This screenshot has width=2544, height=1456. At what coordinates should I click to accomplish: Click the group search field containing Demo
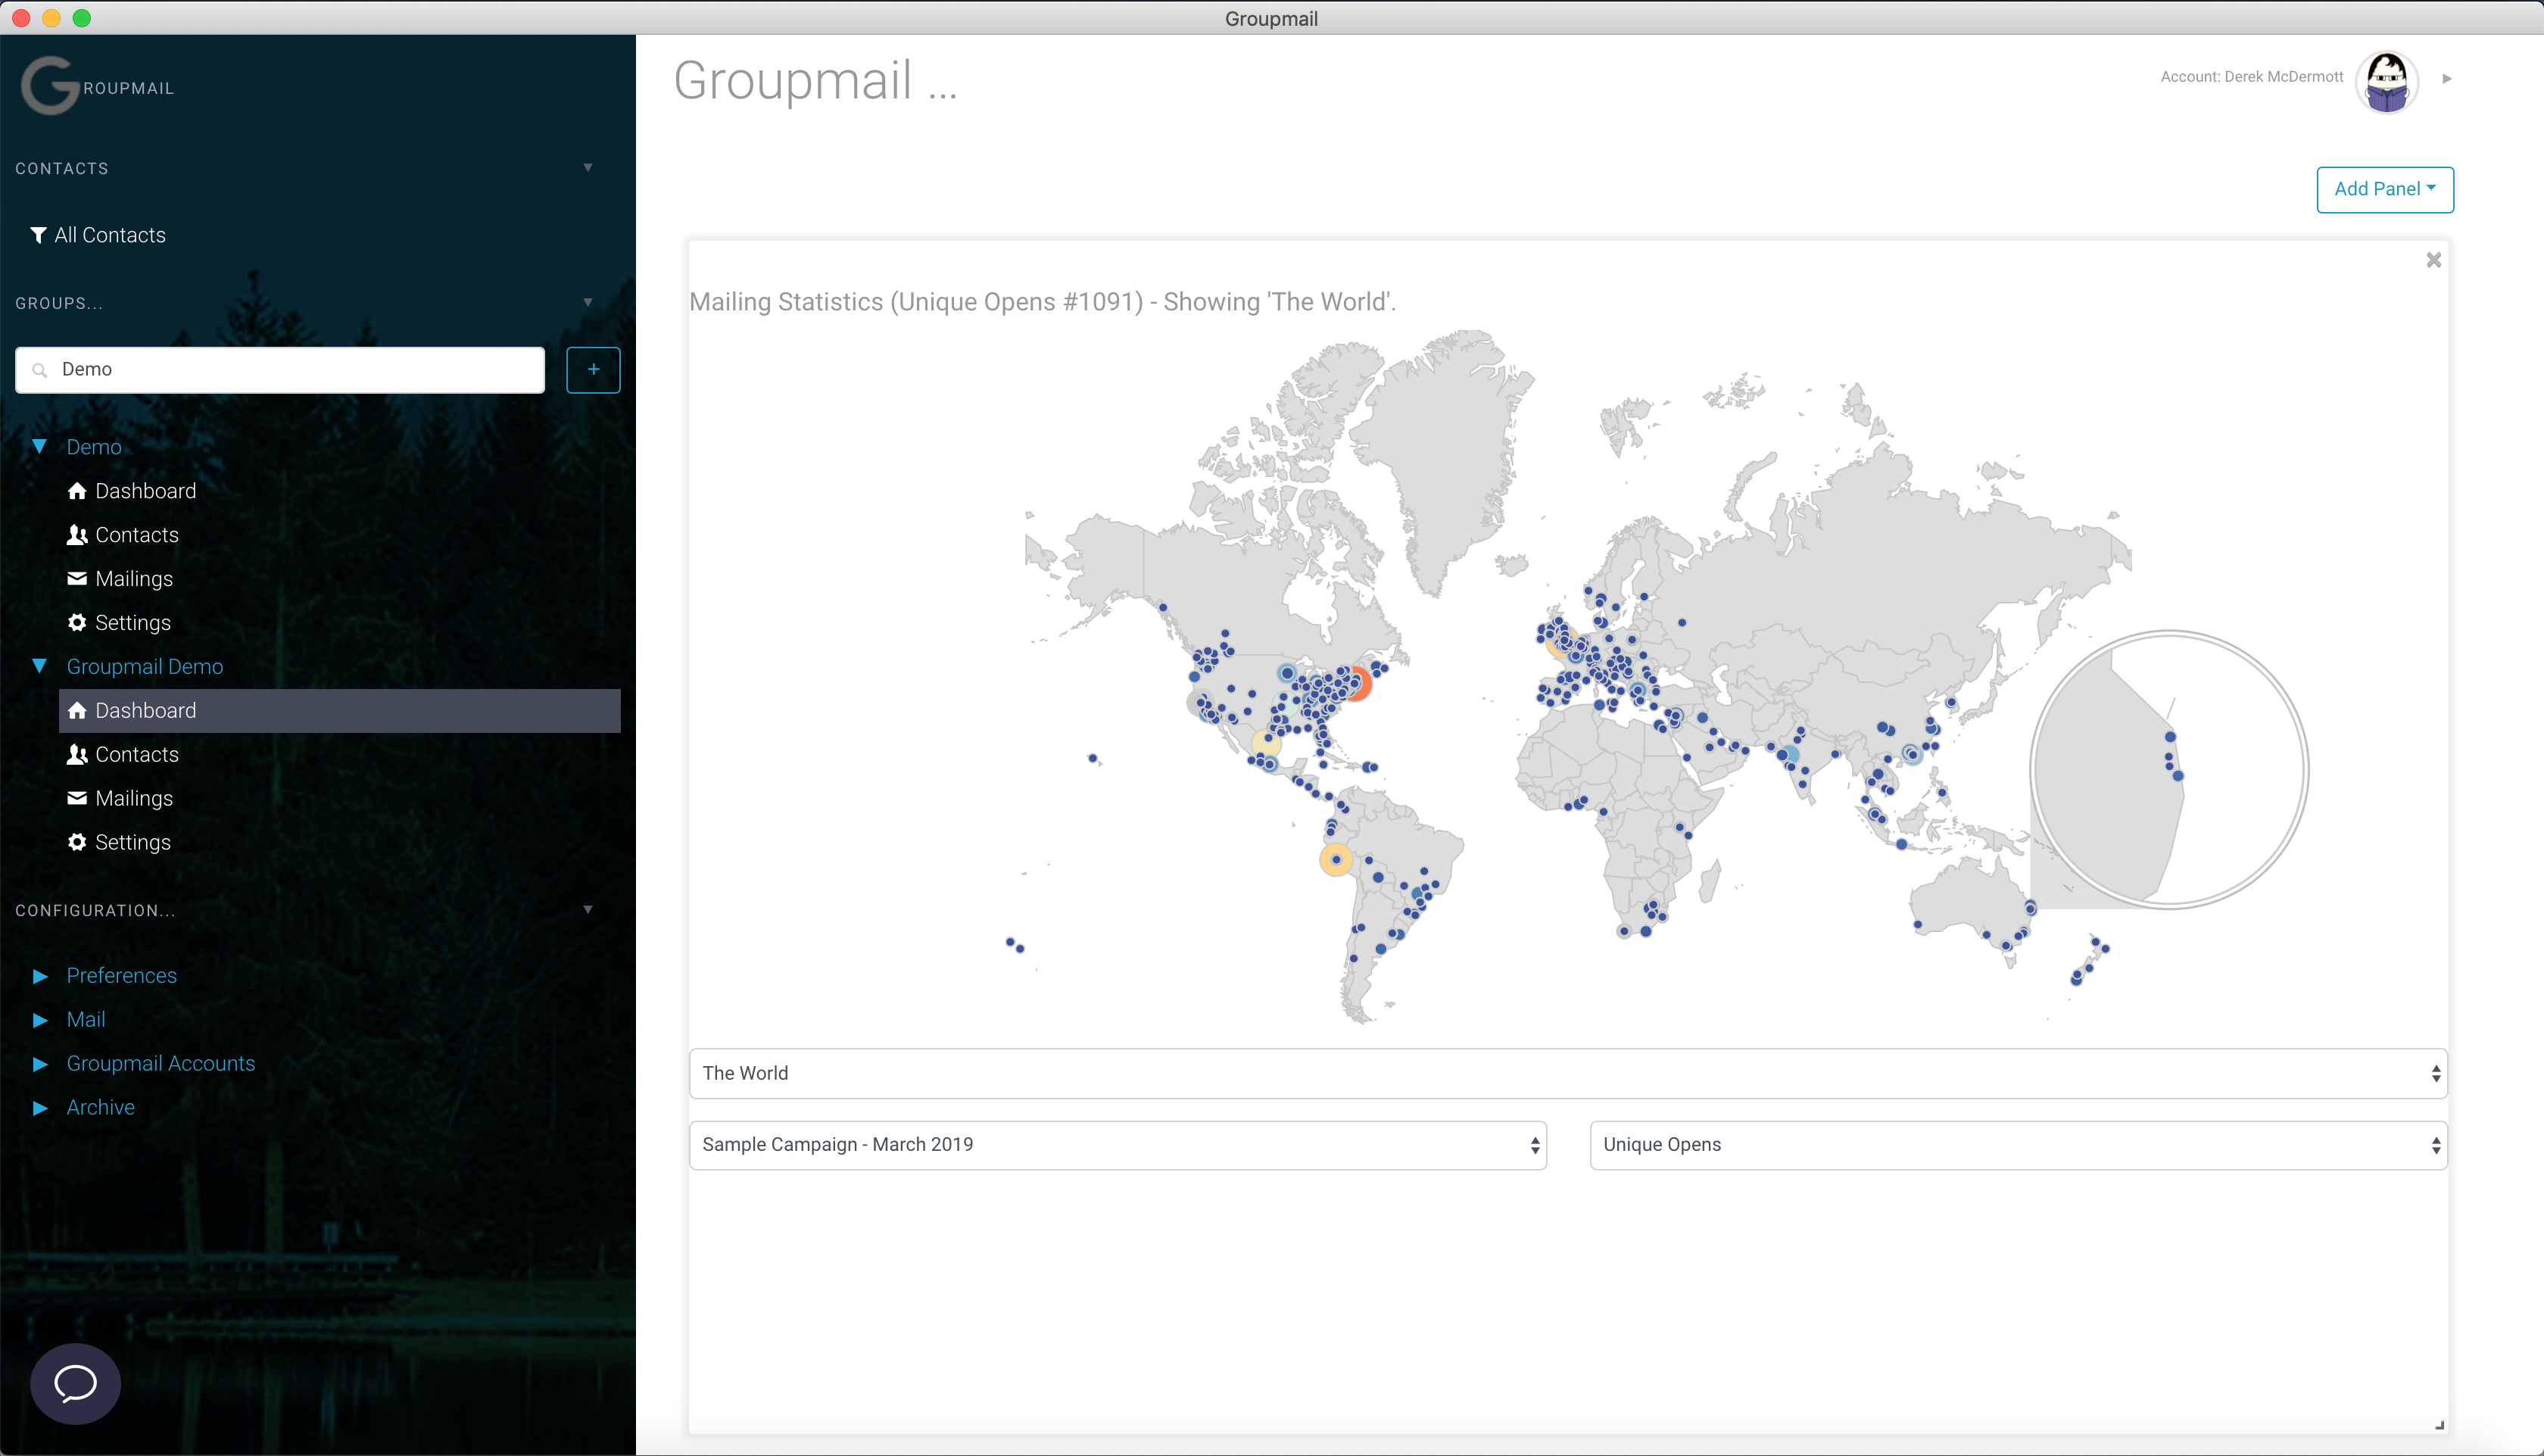click(280, 370)
